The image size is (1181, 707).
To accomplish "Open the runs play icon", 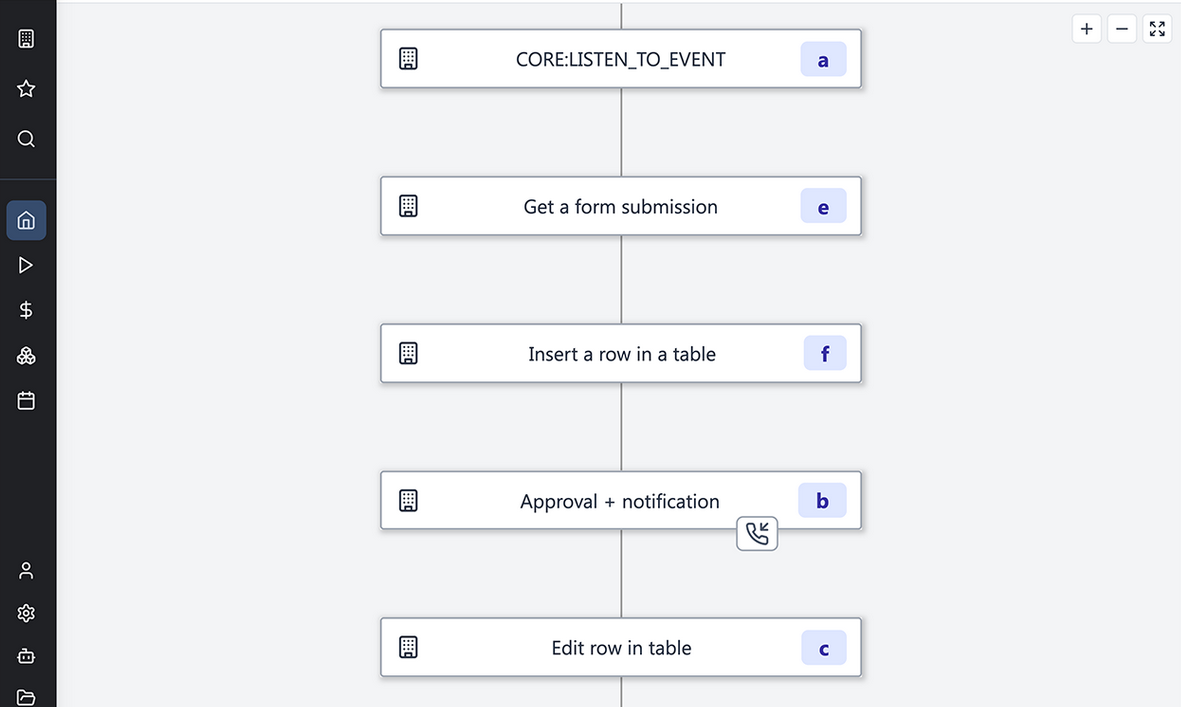I will [x=26, y=265].
